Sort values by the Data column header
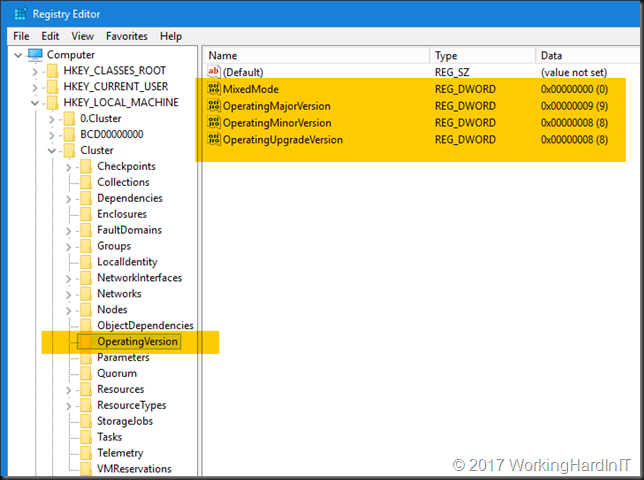Viewport: 644px width, 480px height. click(588, 55)
